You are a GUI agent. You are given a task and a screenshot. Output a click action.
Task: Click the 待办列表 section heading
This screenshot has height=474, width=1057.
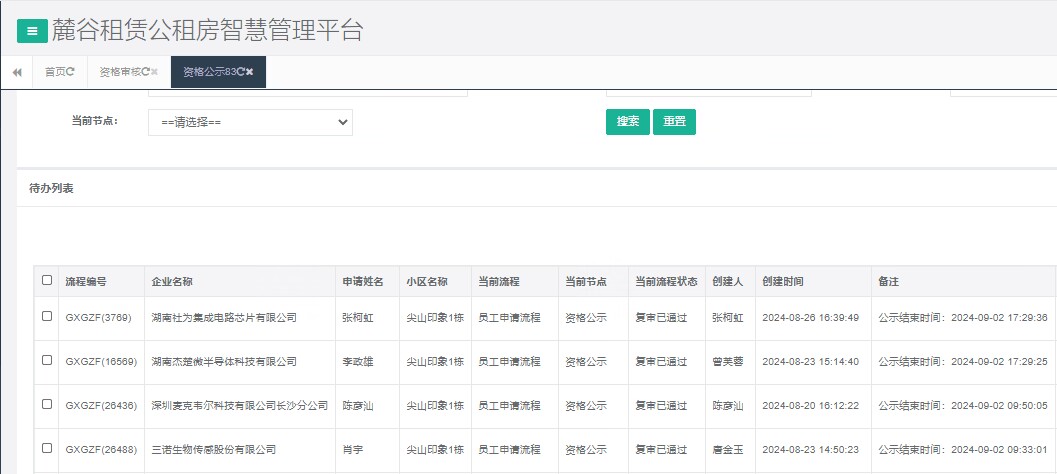tap(51, 188)
